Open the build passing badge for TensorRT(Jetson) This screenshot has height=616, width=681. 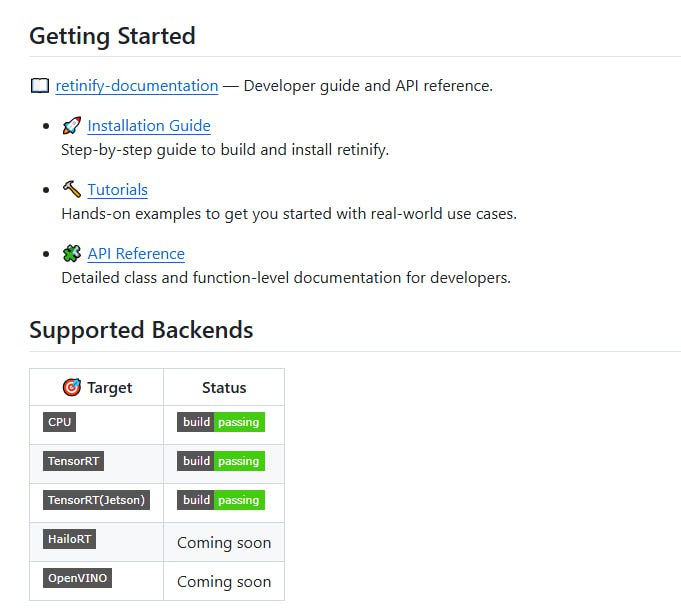click(221, 500)
